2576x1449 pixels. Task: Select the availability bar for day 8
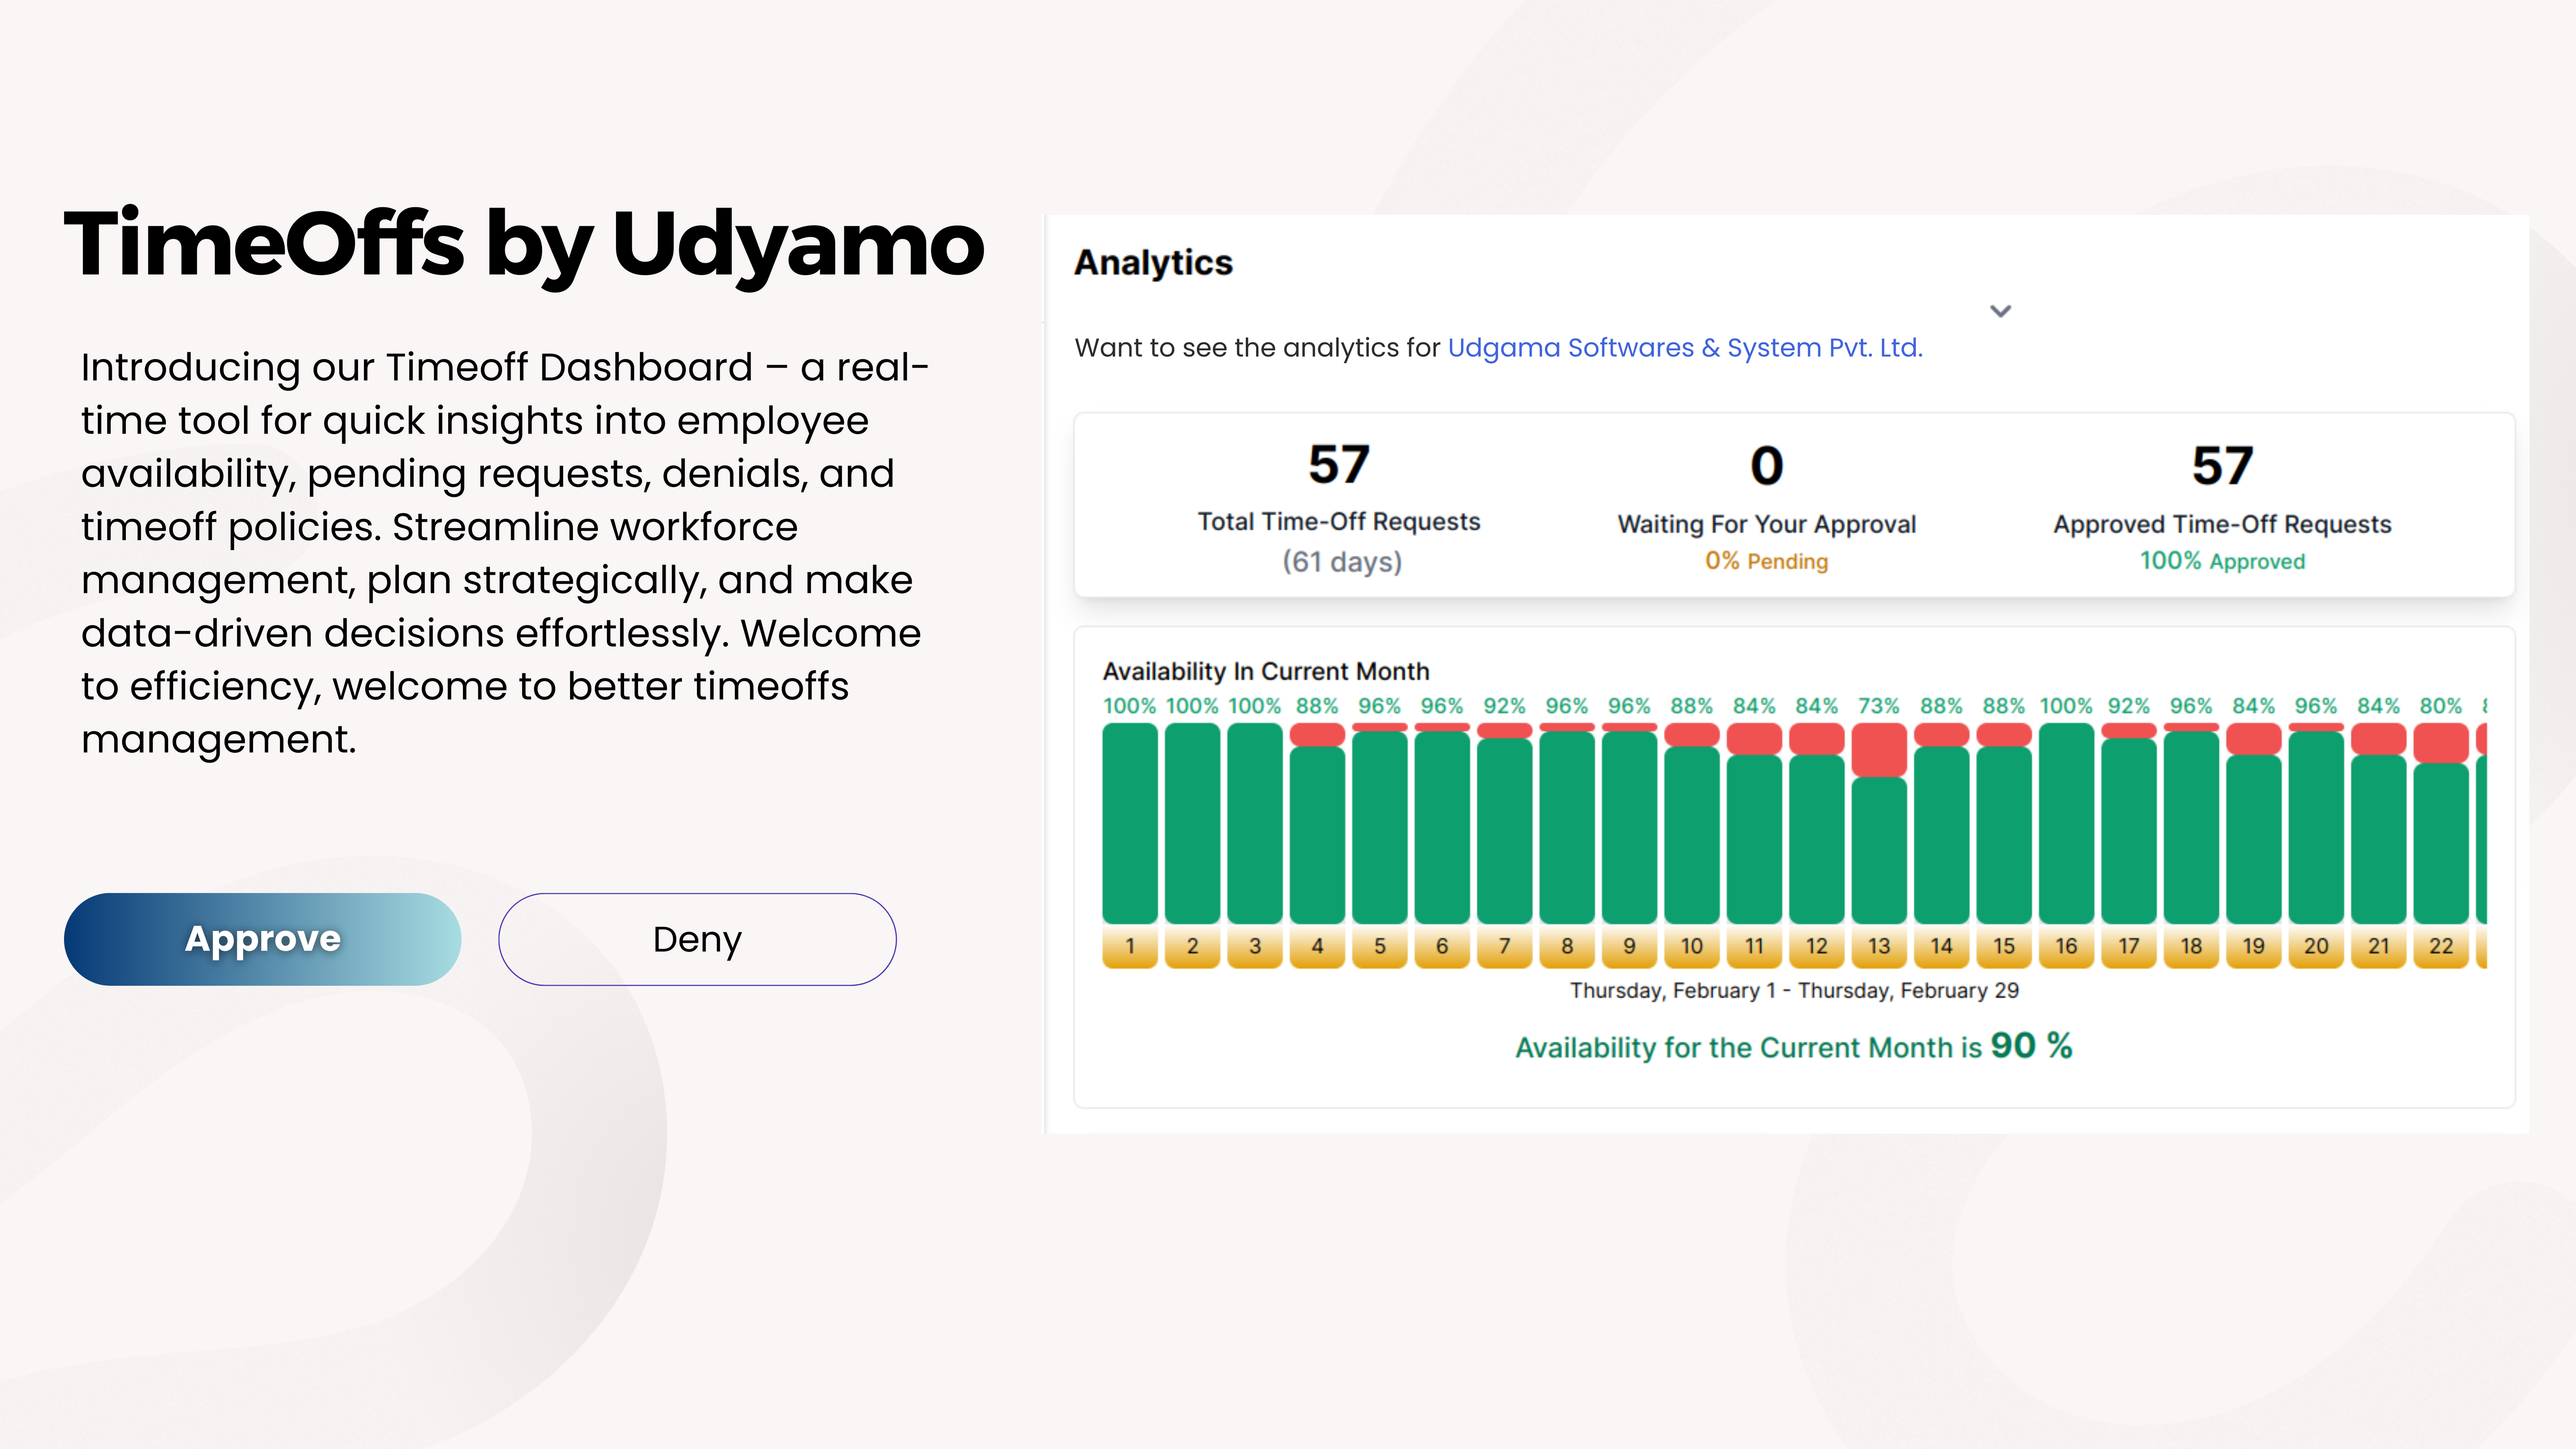pos(1567,823)
